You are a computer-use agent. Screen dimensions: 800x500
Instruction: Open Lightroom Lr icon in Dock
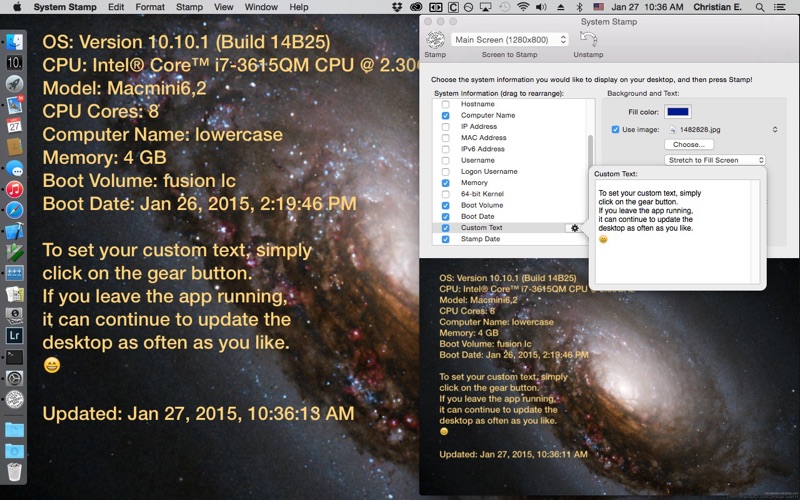[14, 335]
